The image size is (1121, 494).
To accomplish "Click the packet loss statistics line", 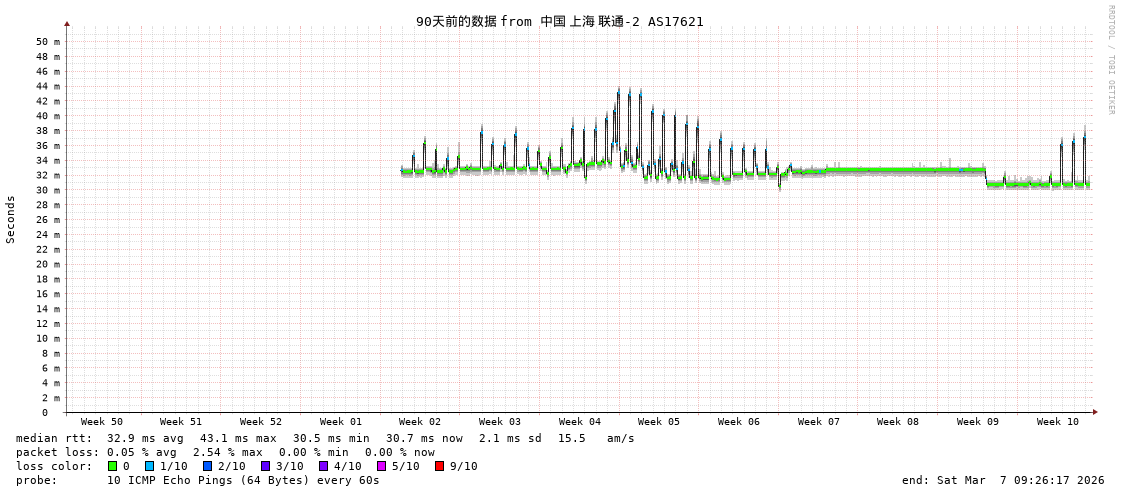I will (225, 452).
